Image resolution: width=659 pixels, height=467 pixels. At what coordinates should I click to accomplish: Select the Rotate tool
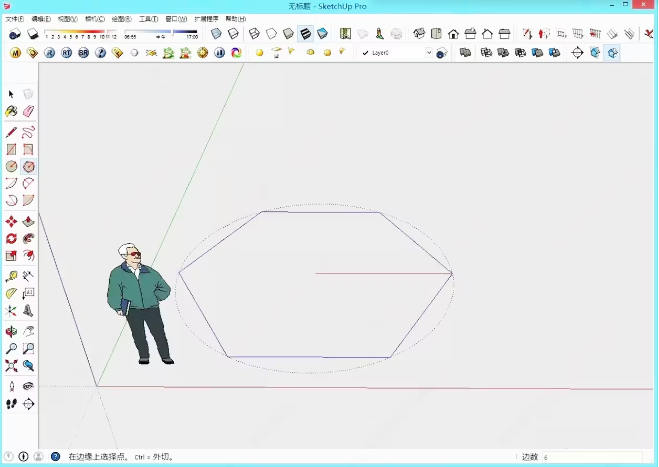[11, 238]
